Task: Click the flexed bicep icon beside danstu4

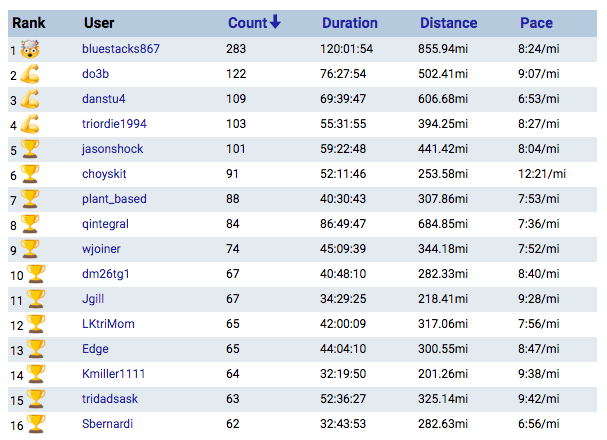Action: (x=29, y=98)
